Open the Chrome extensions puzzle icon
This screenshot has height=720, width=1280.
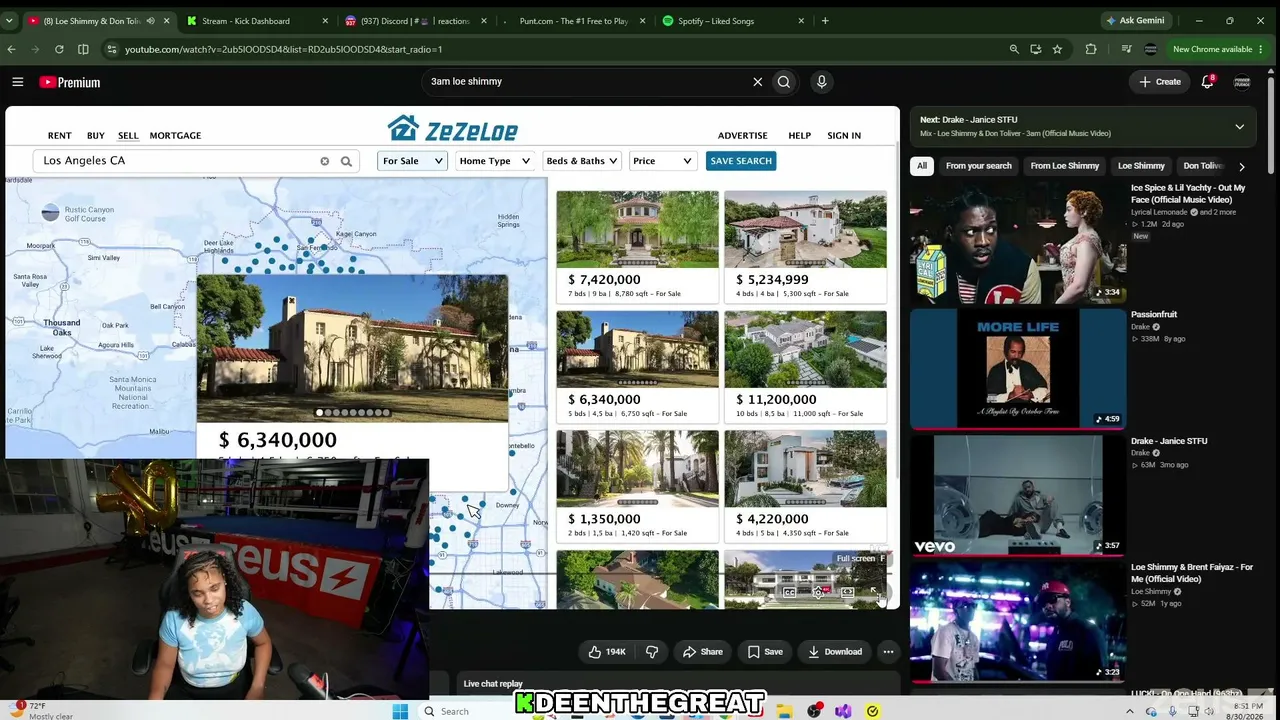(1091, 49)
